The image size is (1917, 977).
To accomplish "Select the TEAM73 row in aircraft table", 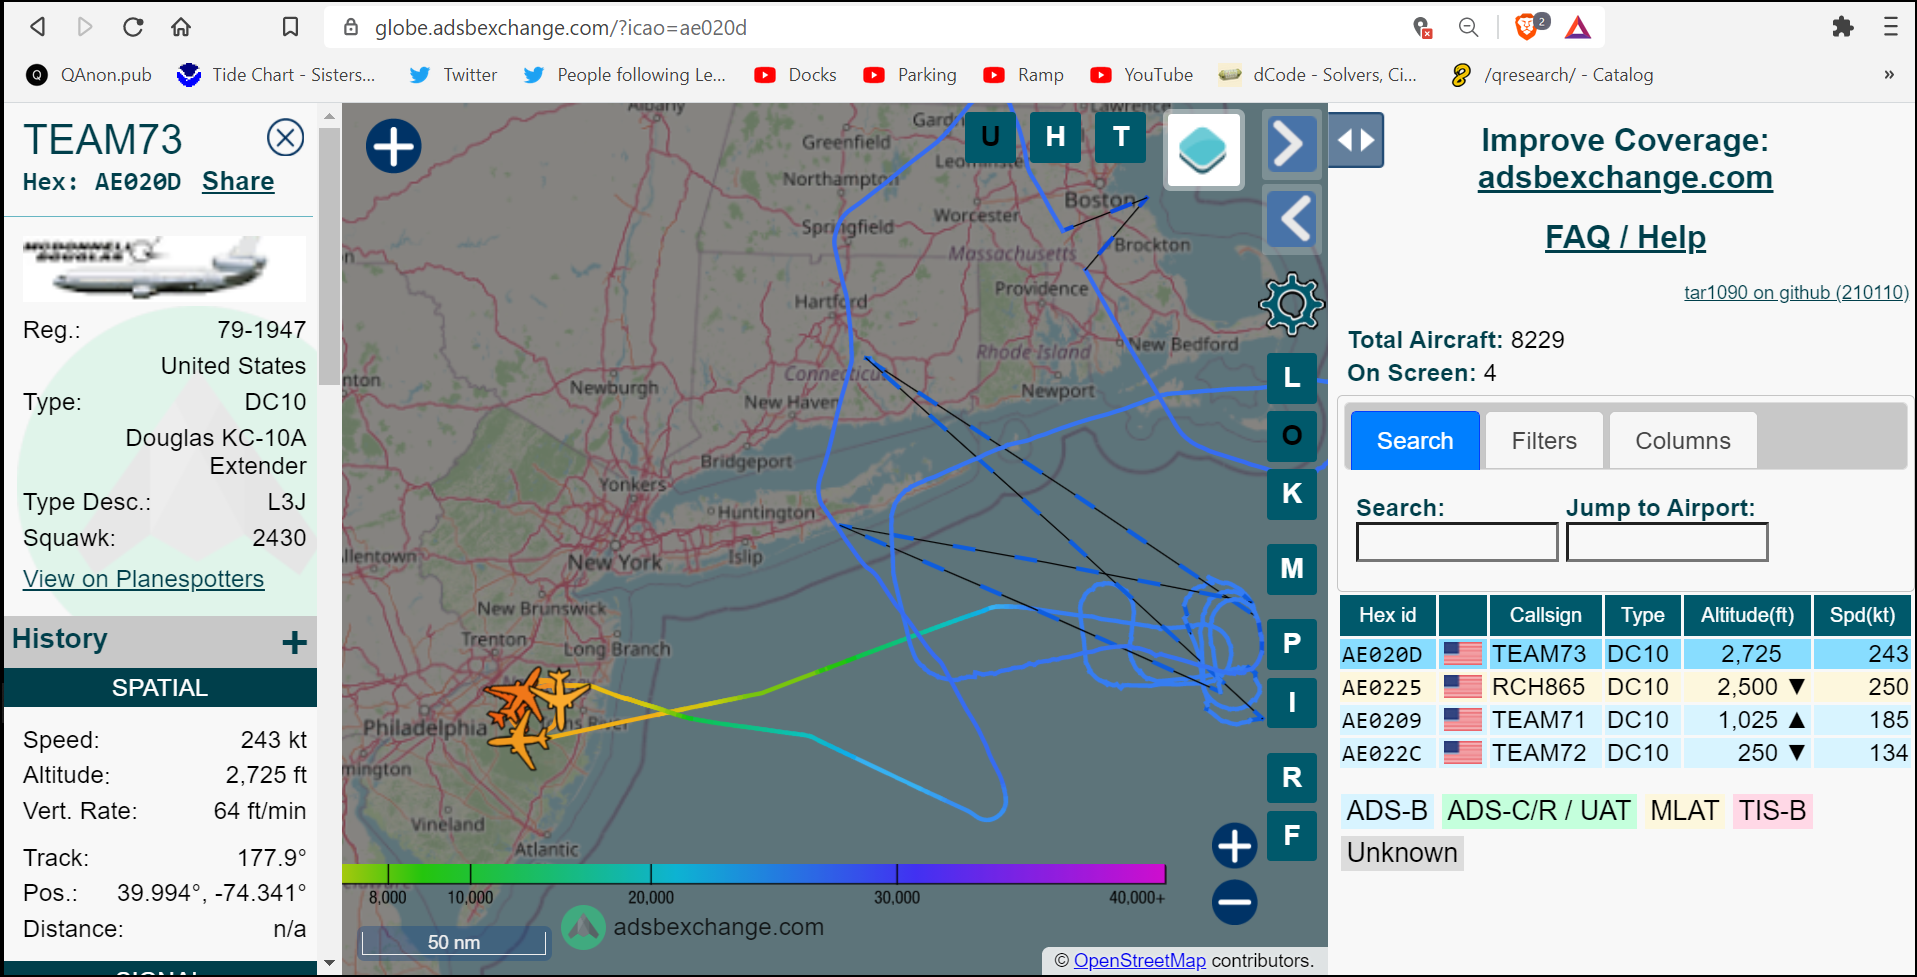I will pyautogui.click(x=1625, y=654).
